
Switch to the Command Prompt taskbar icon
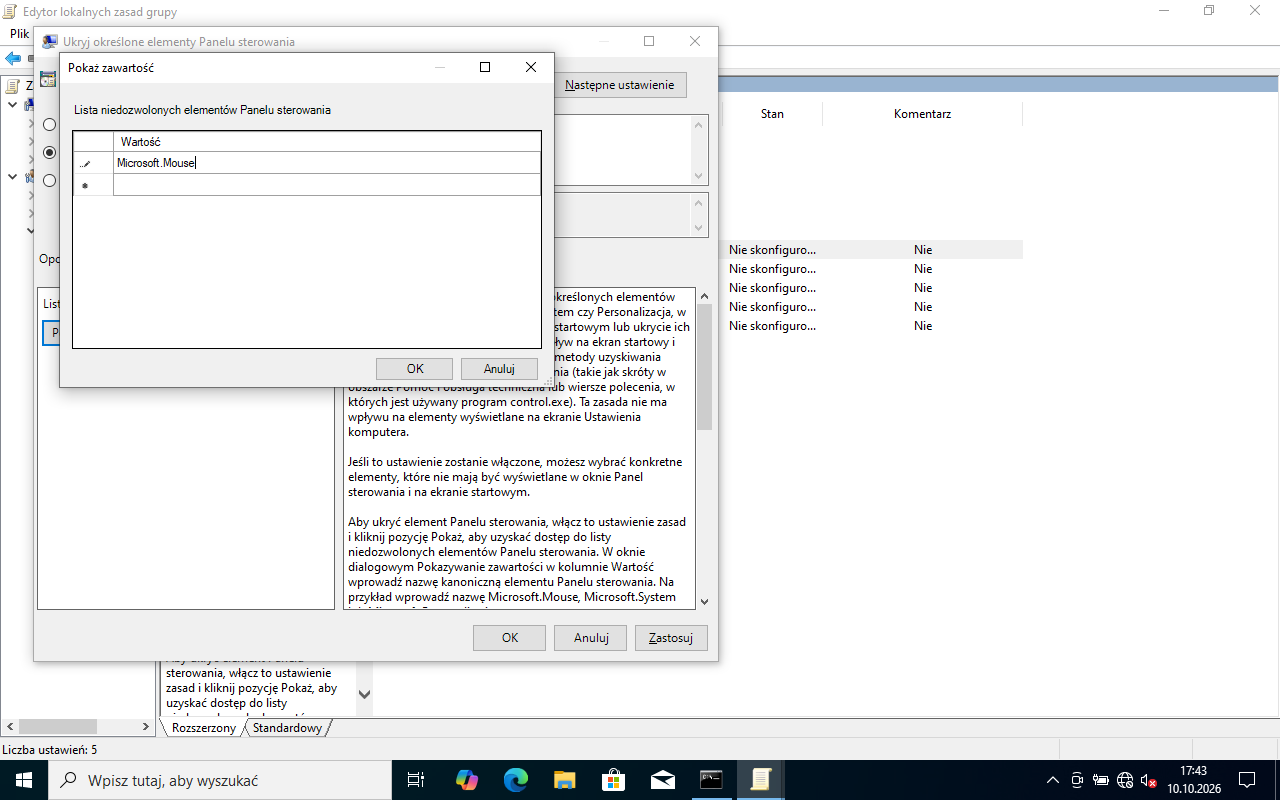coord(711,780)
